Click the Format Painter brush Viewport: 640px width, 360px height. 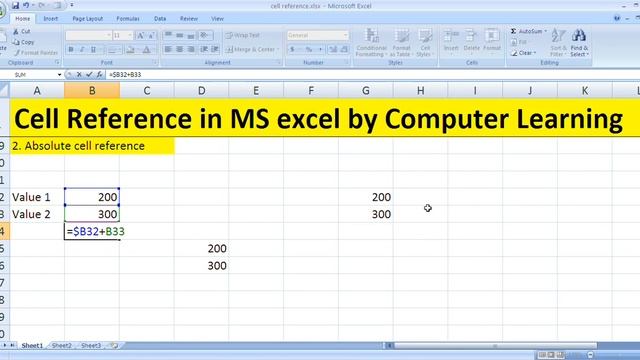click(17, 53)
